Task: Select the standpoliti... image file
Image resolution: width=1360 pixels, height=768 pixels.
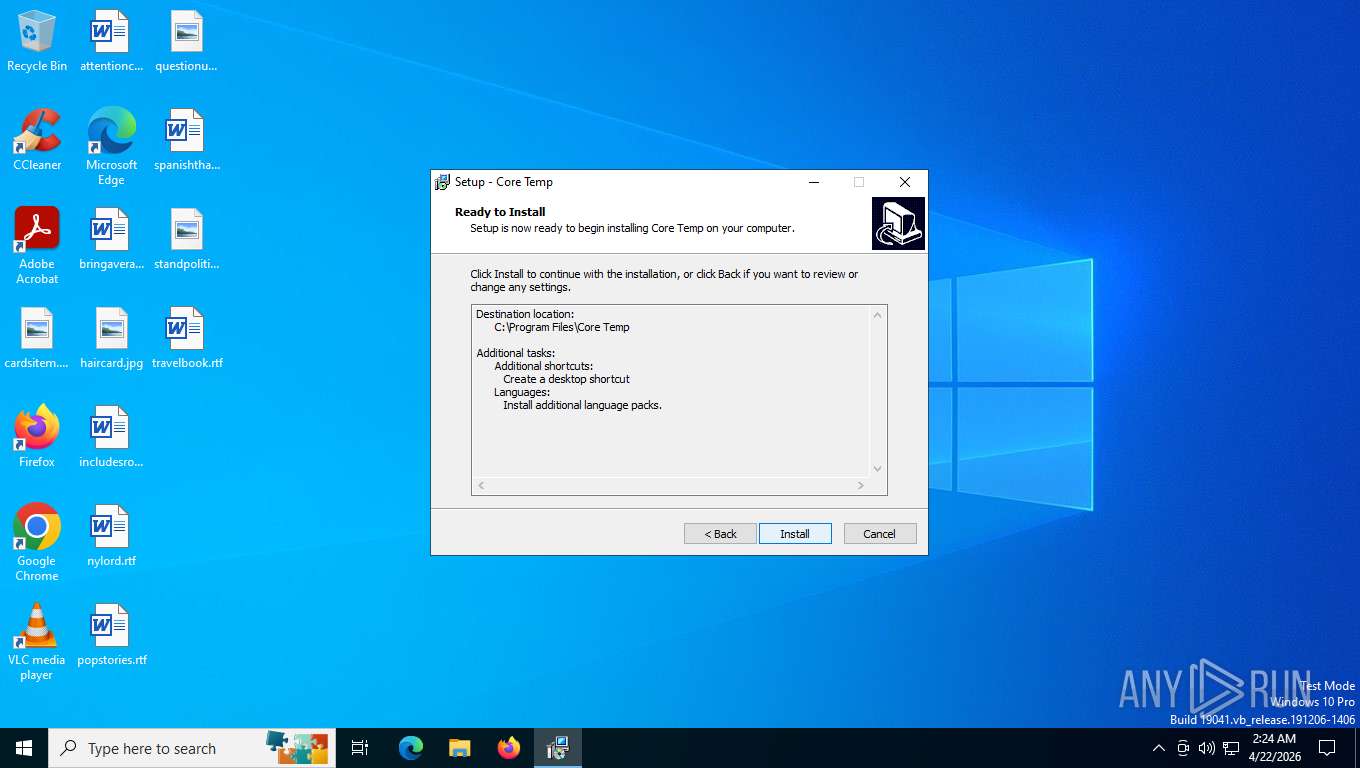Action: [186, 239]
